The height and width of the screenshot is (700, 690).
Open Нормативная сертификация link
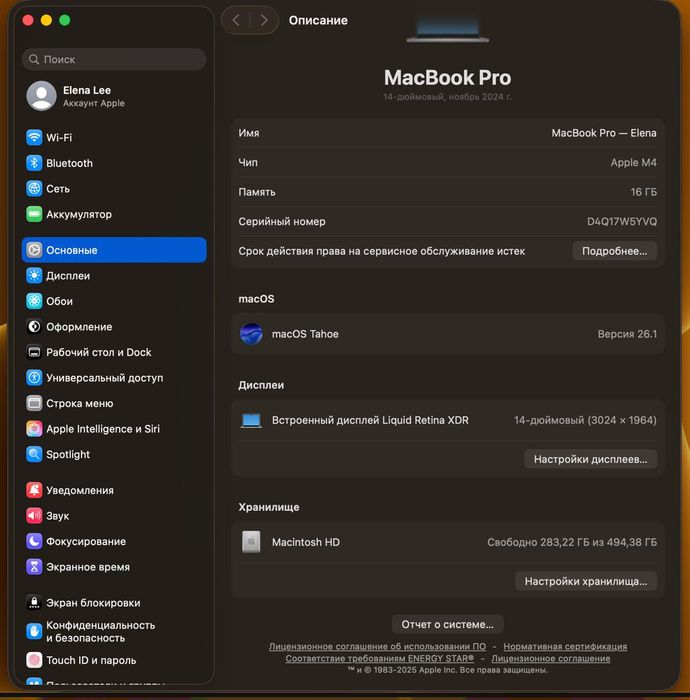pyautogui.click(x=565, y=646)
